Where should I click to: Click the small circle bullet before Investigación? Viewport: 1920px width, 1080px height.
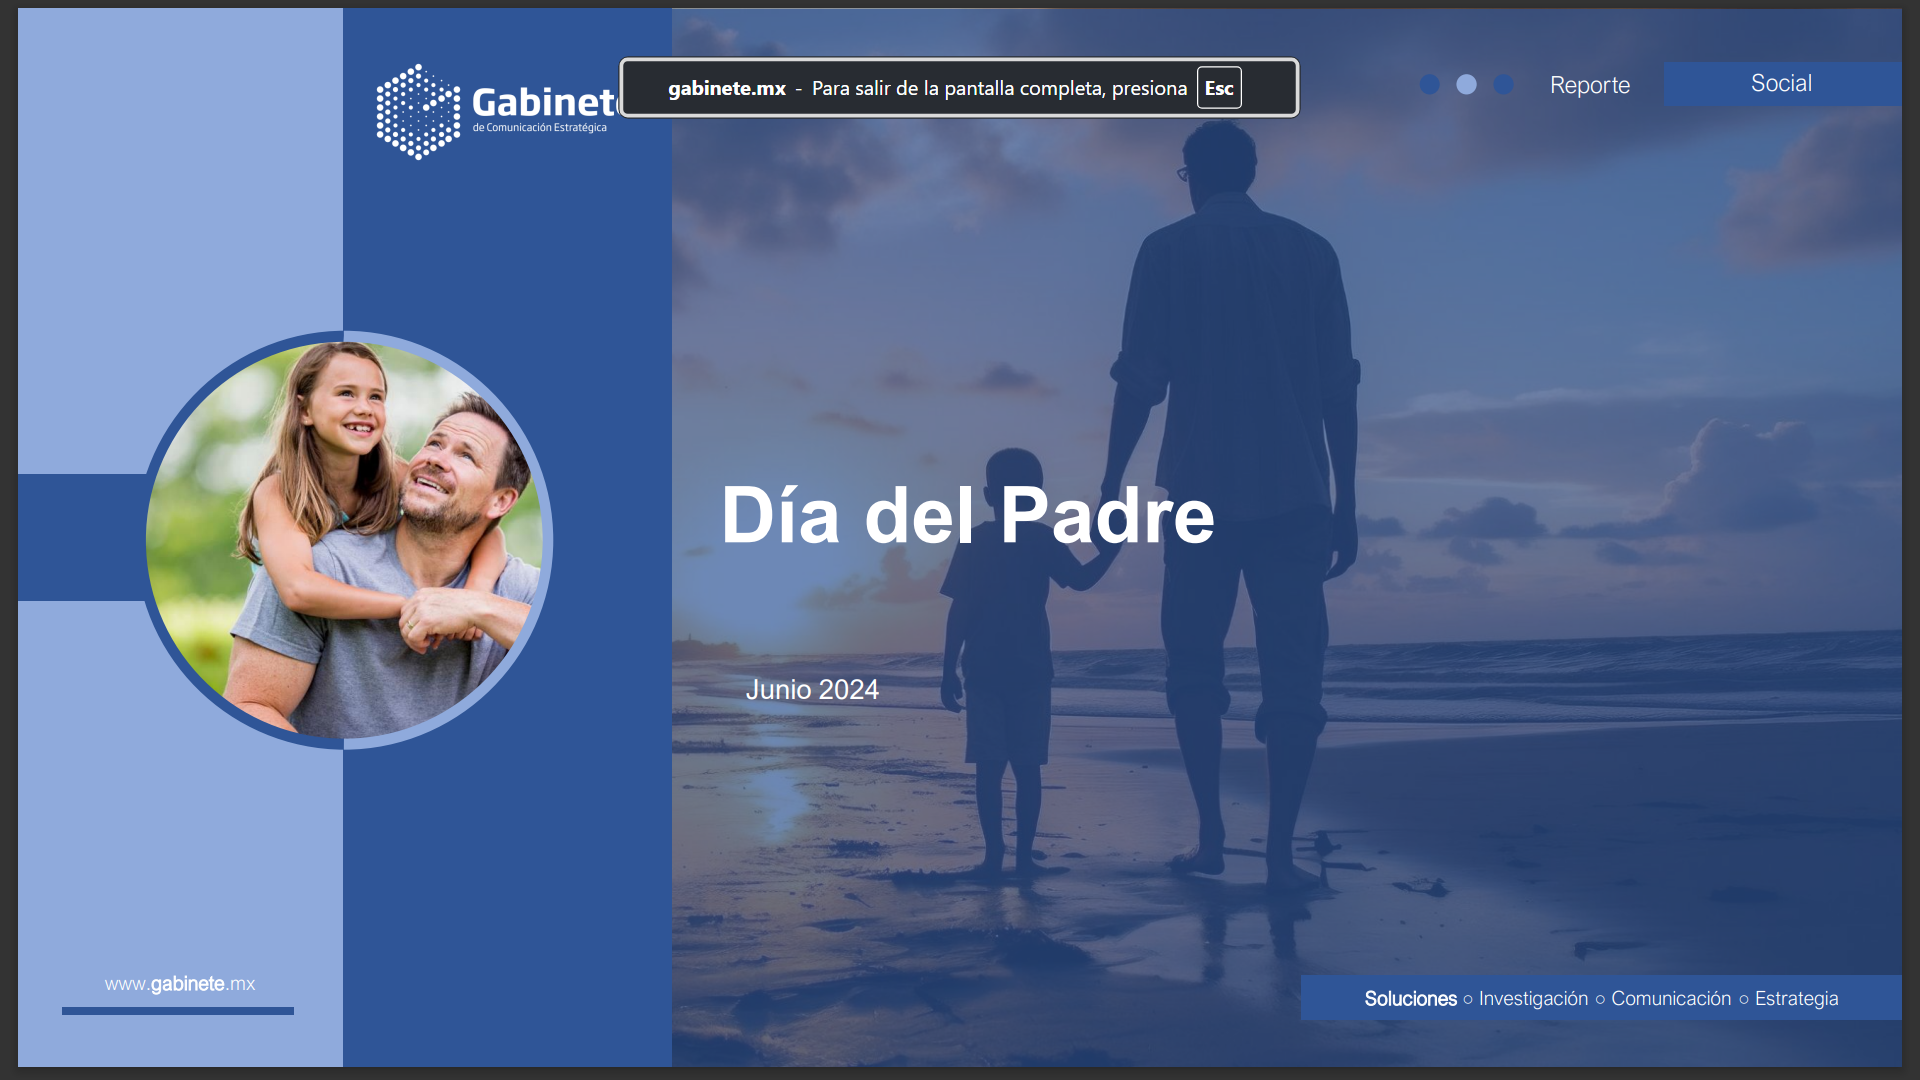(1468, 1000)
